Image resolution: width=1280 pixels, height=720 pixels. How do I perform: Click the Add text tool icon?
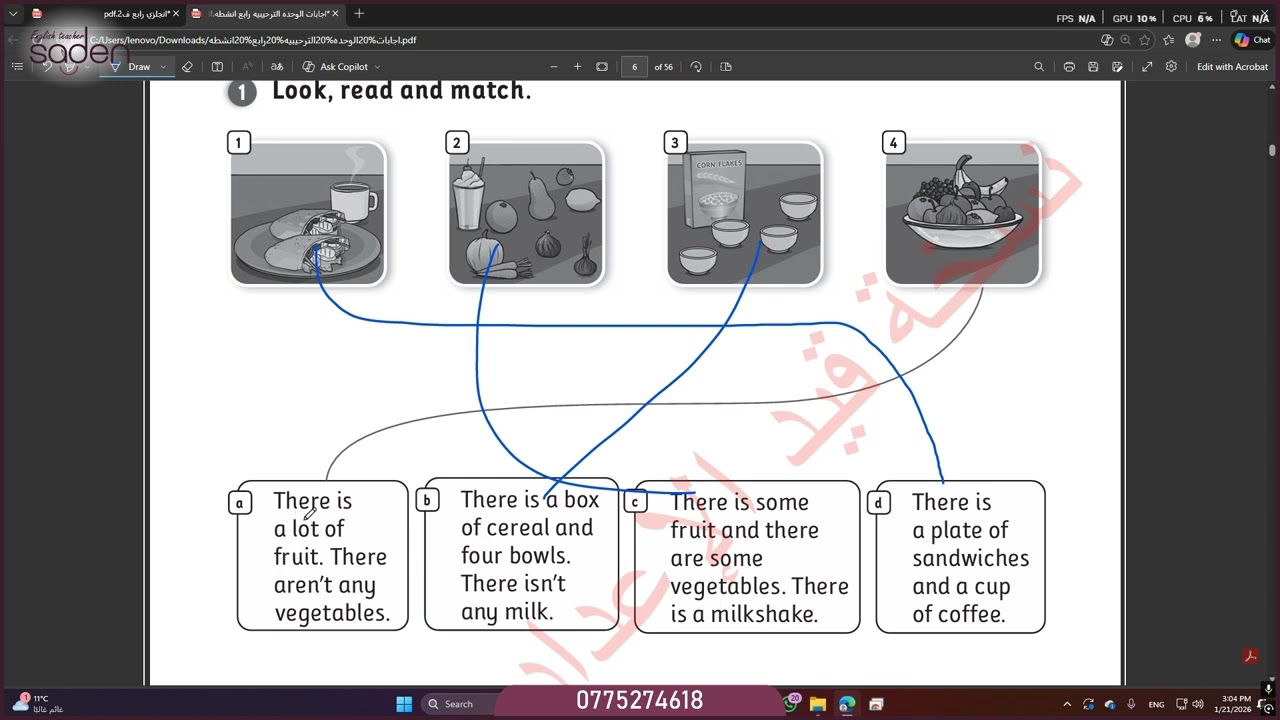pyautogui.click(x=217, y=67)
